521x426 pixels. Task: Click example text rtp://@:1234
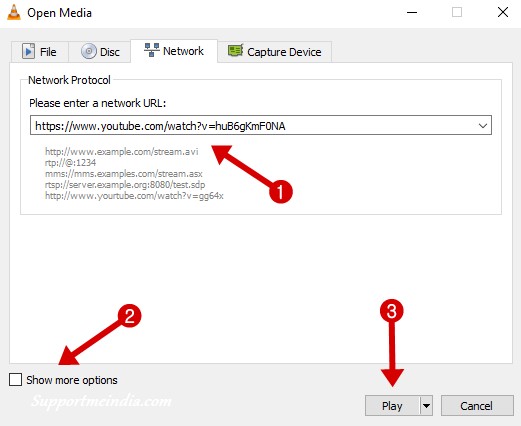(70, 163)
